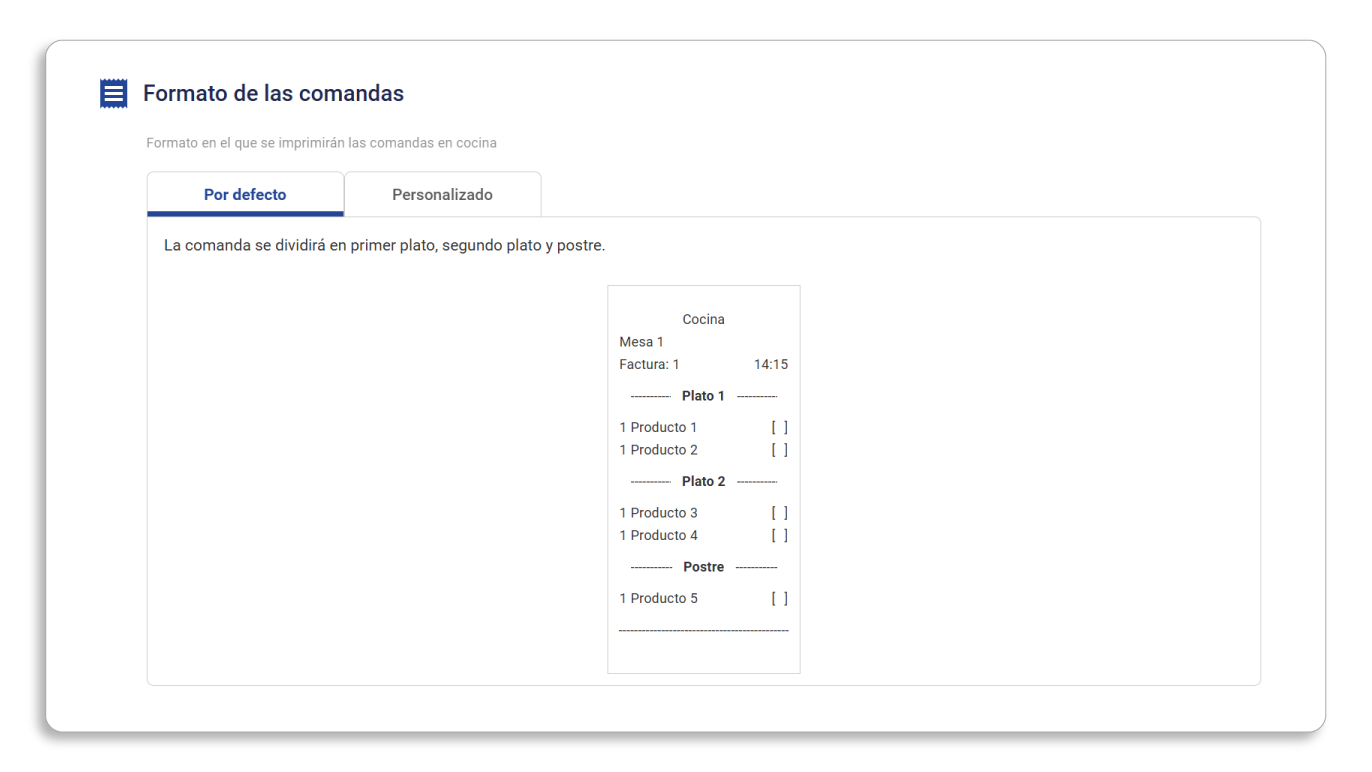Screen dimensions: 1372x772
Task: Click the bracket box next to Producto 5
Action: click(779, 599)
